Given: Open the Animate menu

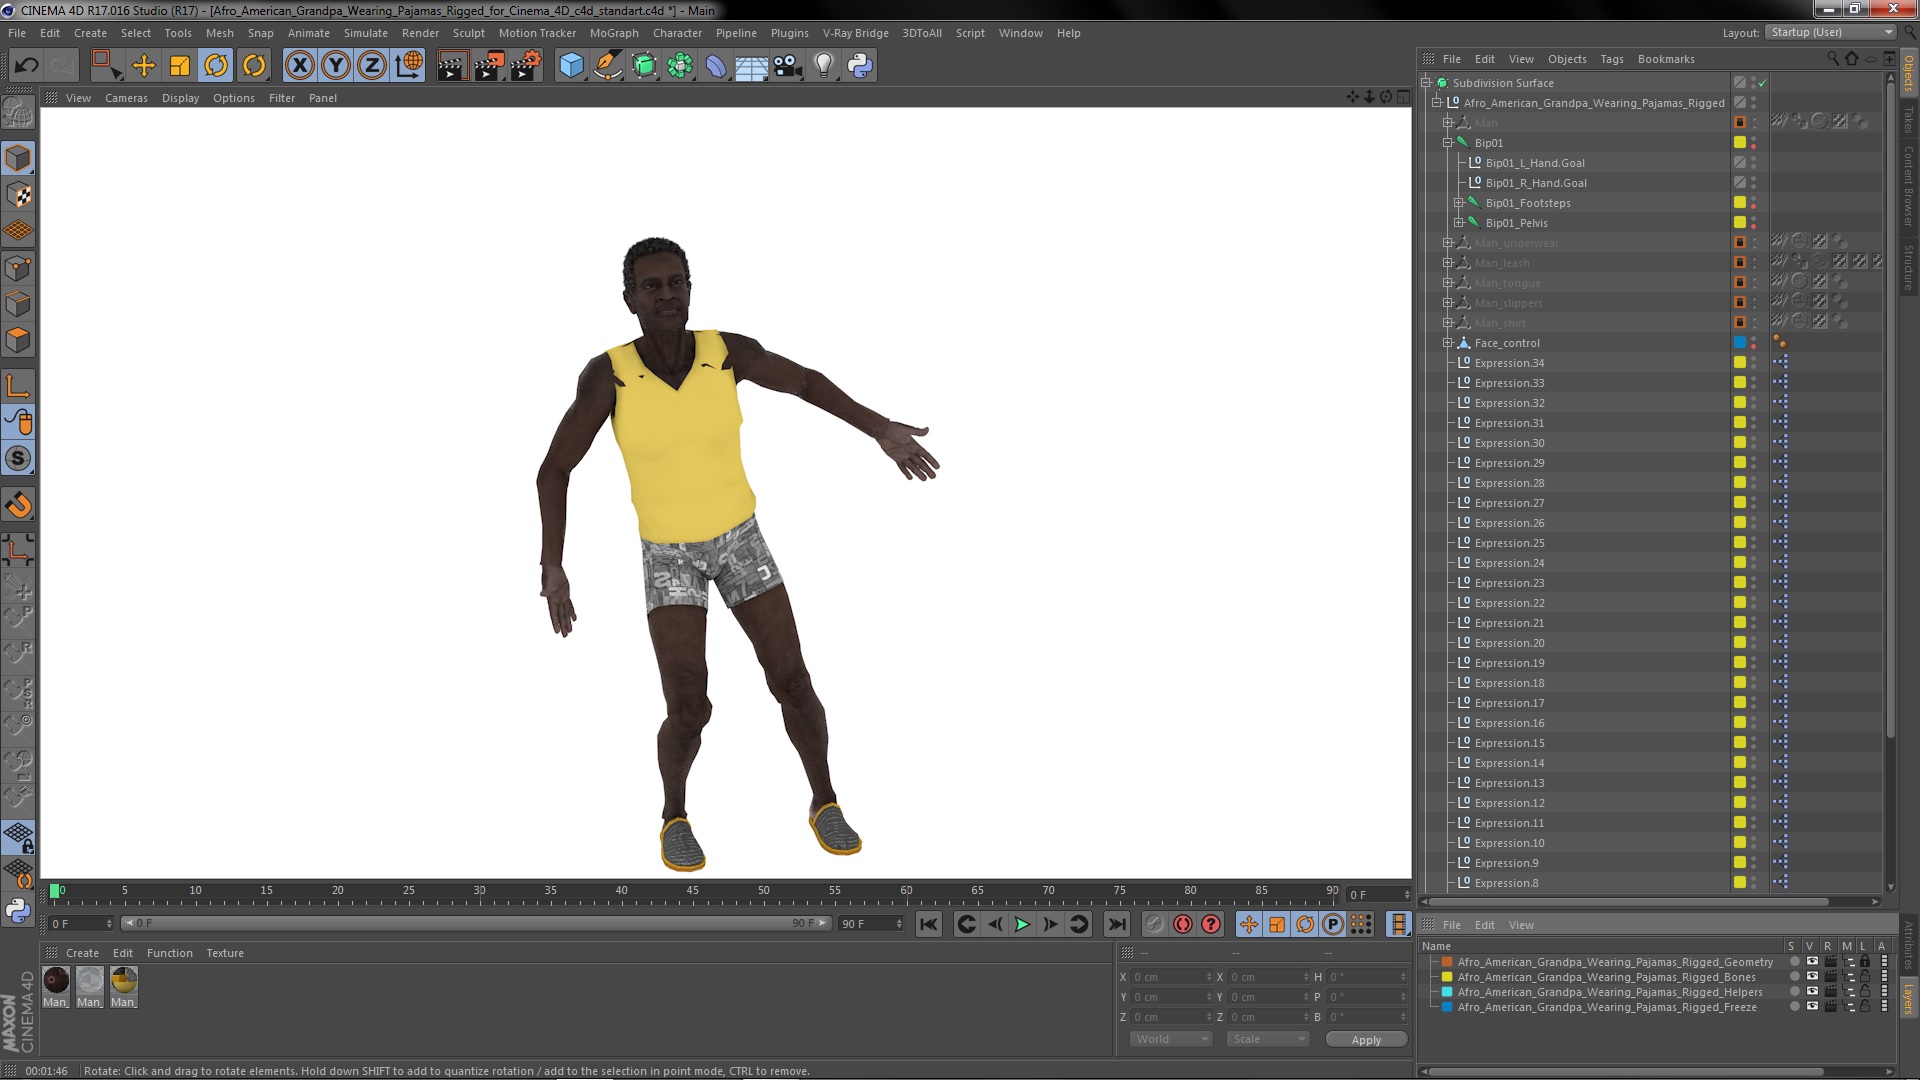Looking at the screenshot, I should [x=306, y=33].
